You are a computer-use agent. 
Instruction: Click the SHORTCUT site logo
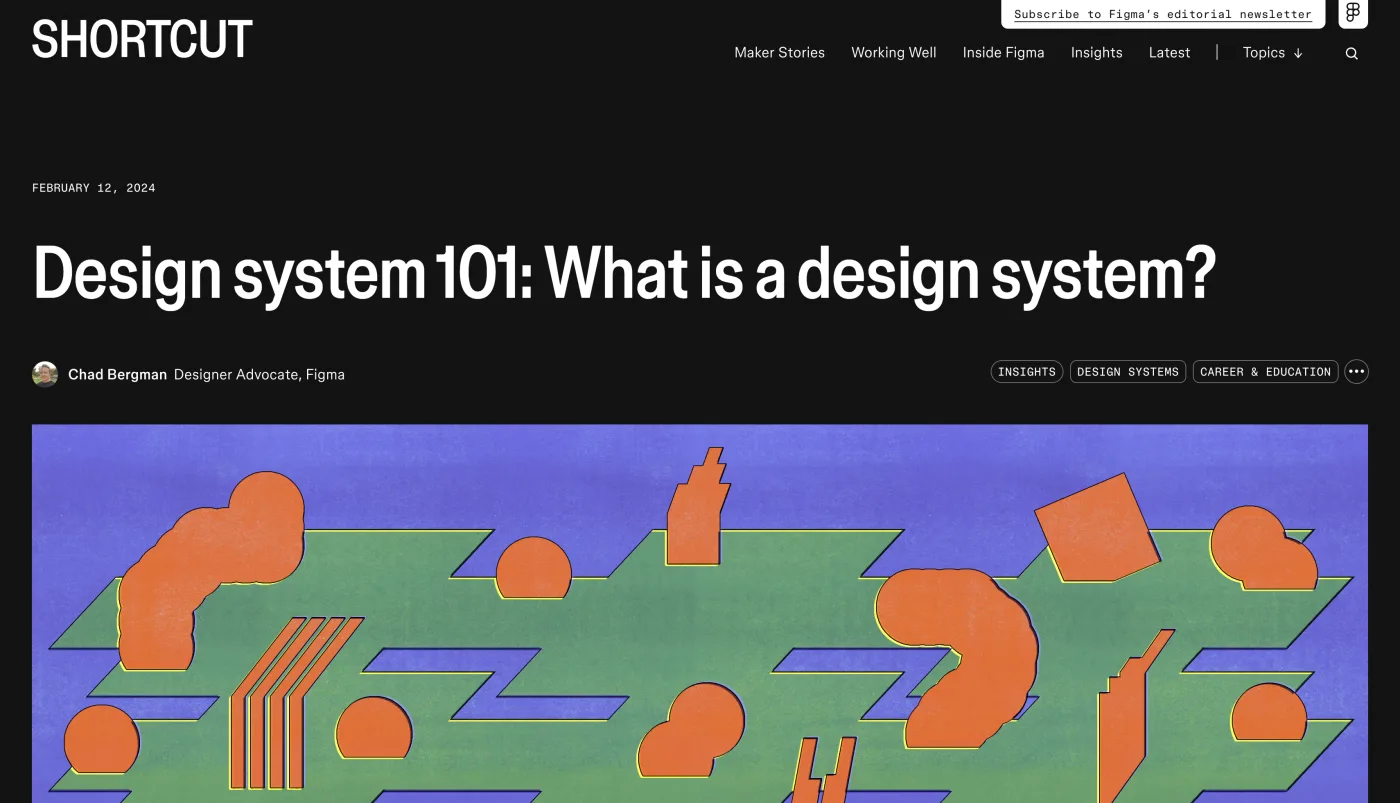142,39
